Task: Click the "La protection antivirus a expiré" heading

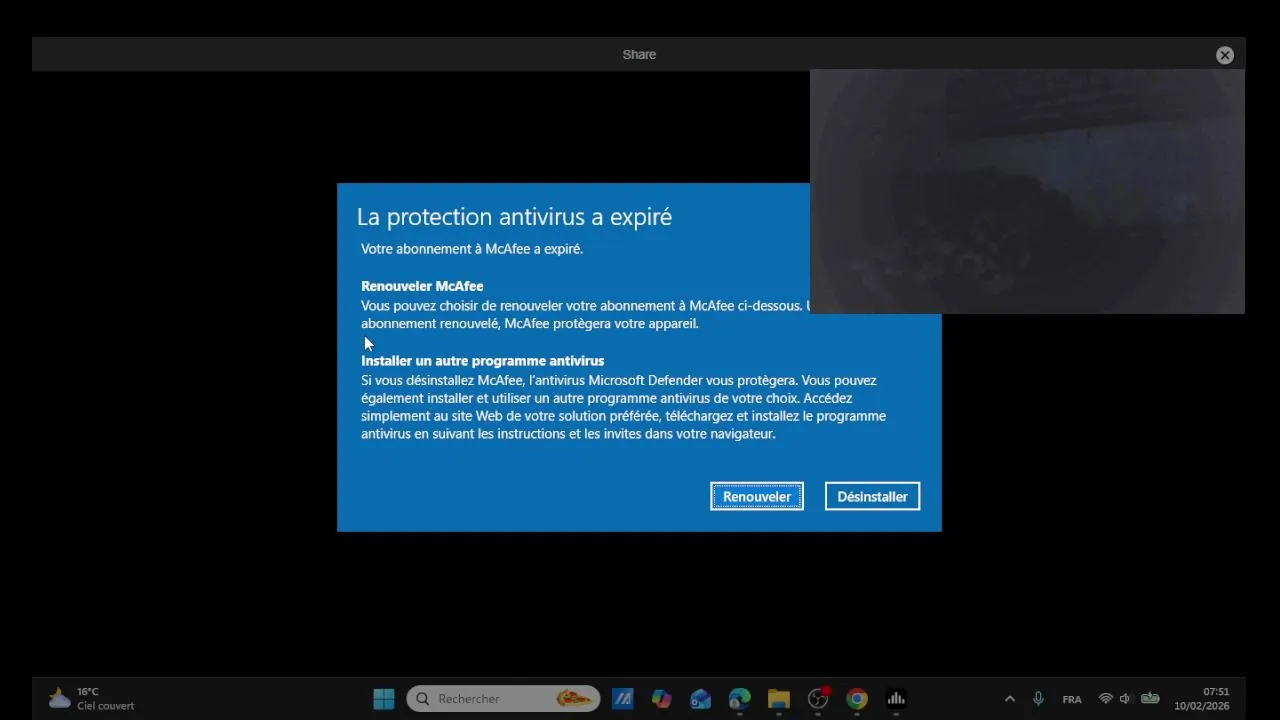Action: click(514, 217)
